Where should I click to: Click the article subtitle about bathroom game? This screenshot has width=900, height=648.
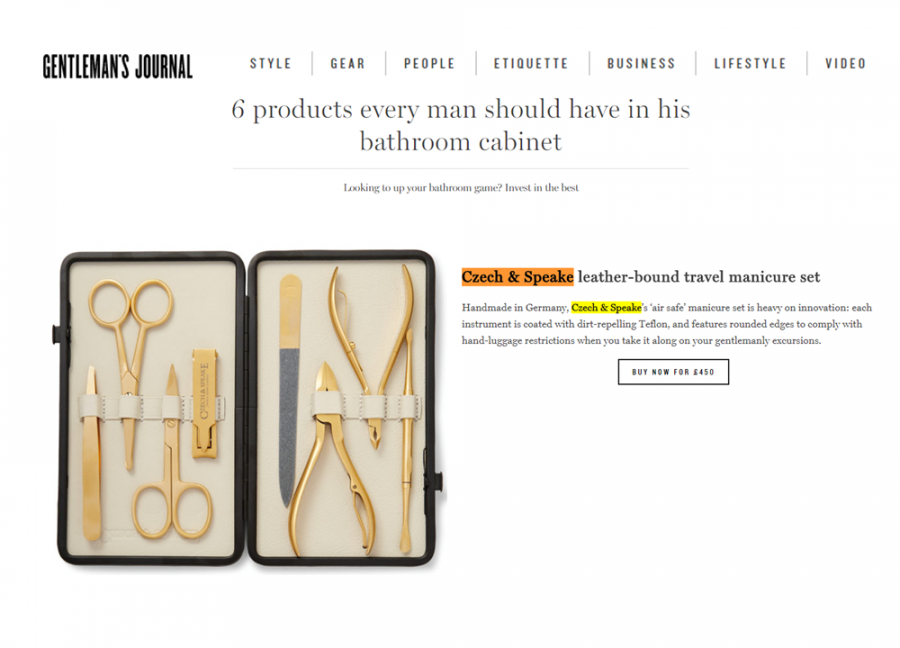pyautogui.click(x=461, y=188)
